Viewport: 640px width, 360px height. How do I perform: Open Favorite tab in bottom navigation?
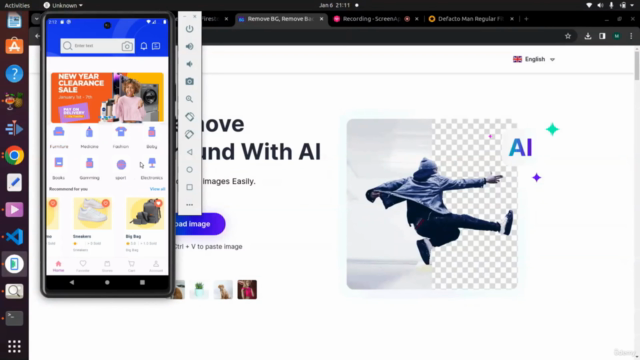pos(83,266)
